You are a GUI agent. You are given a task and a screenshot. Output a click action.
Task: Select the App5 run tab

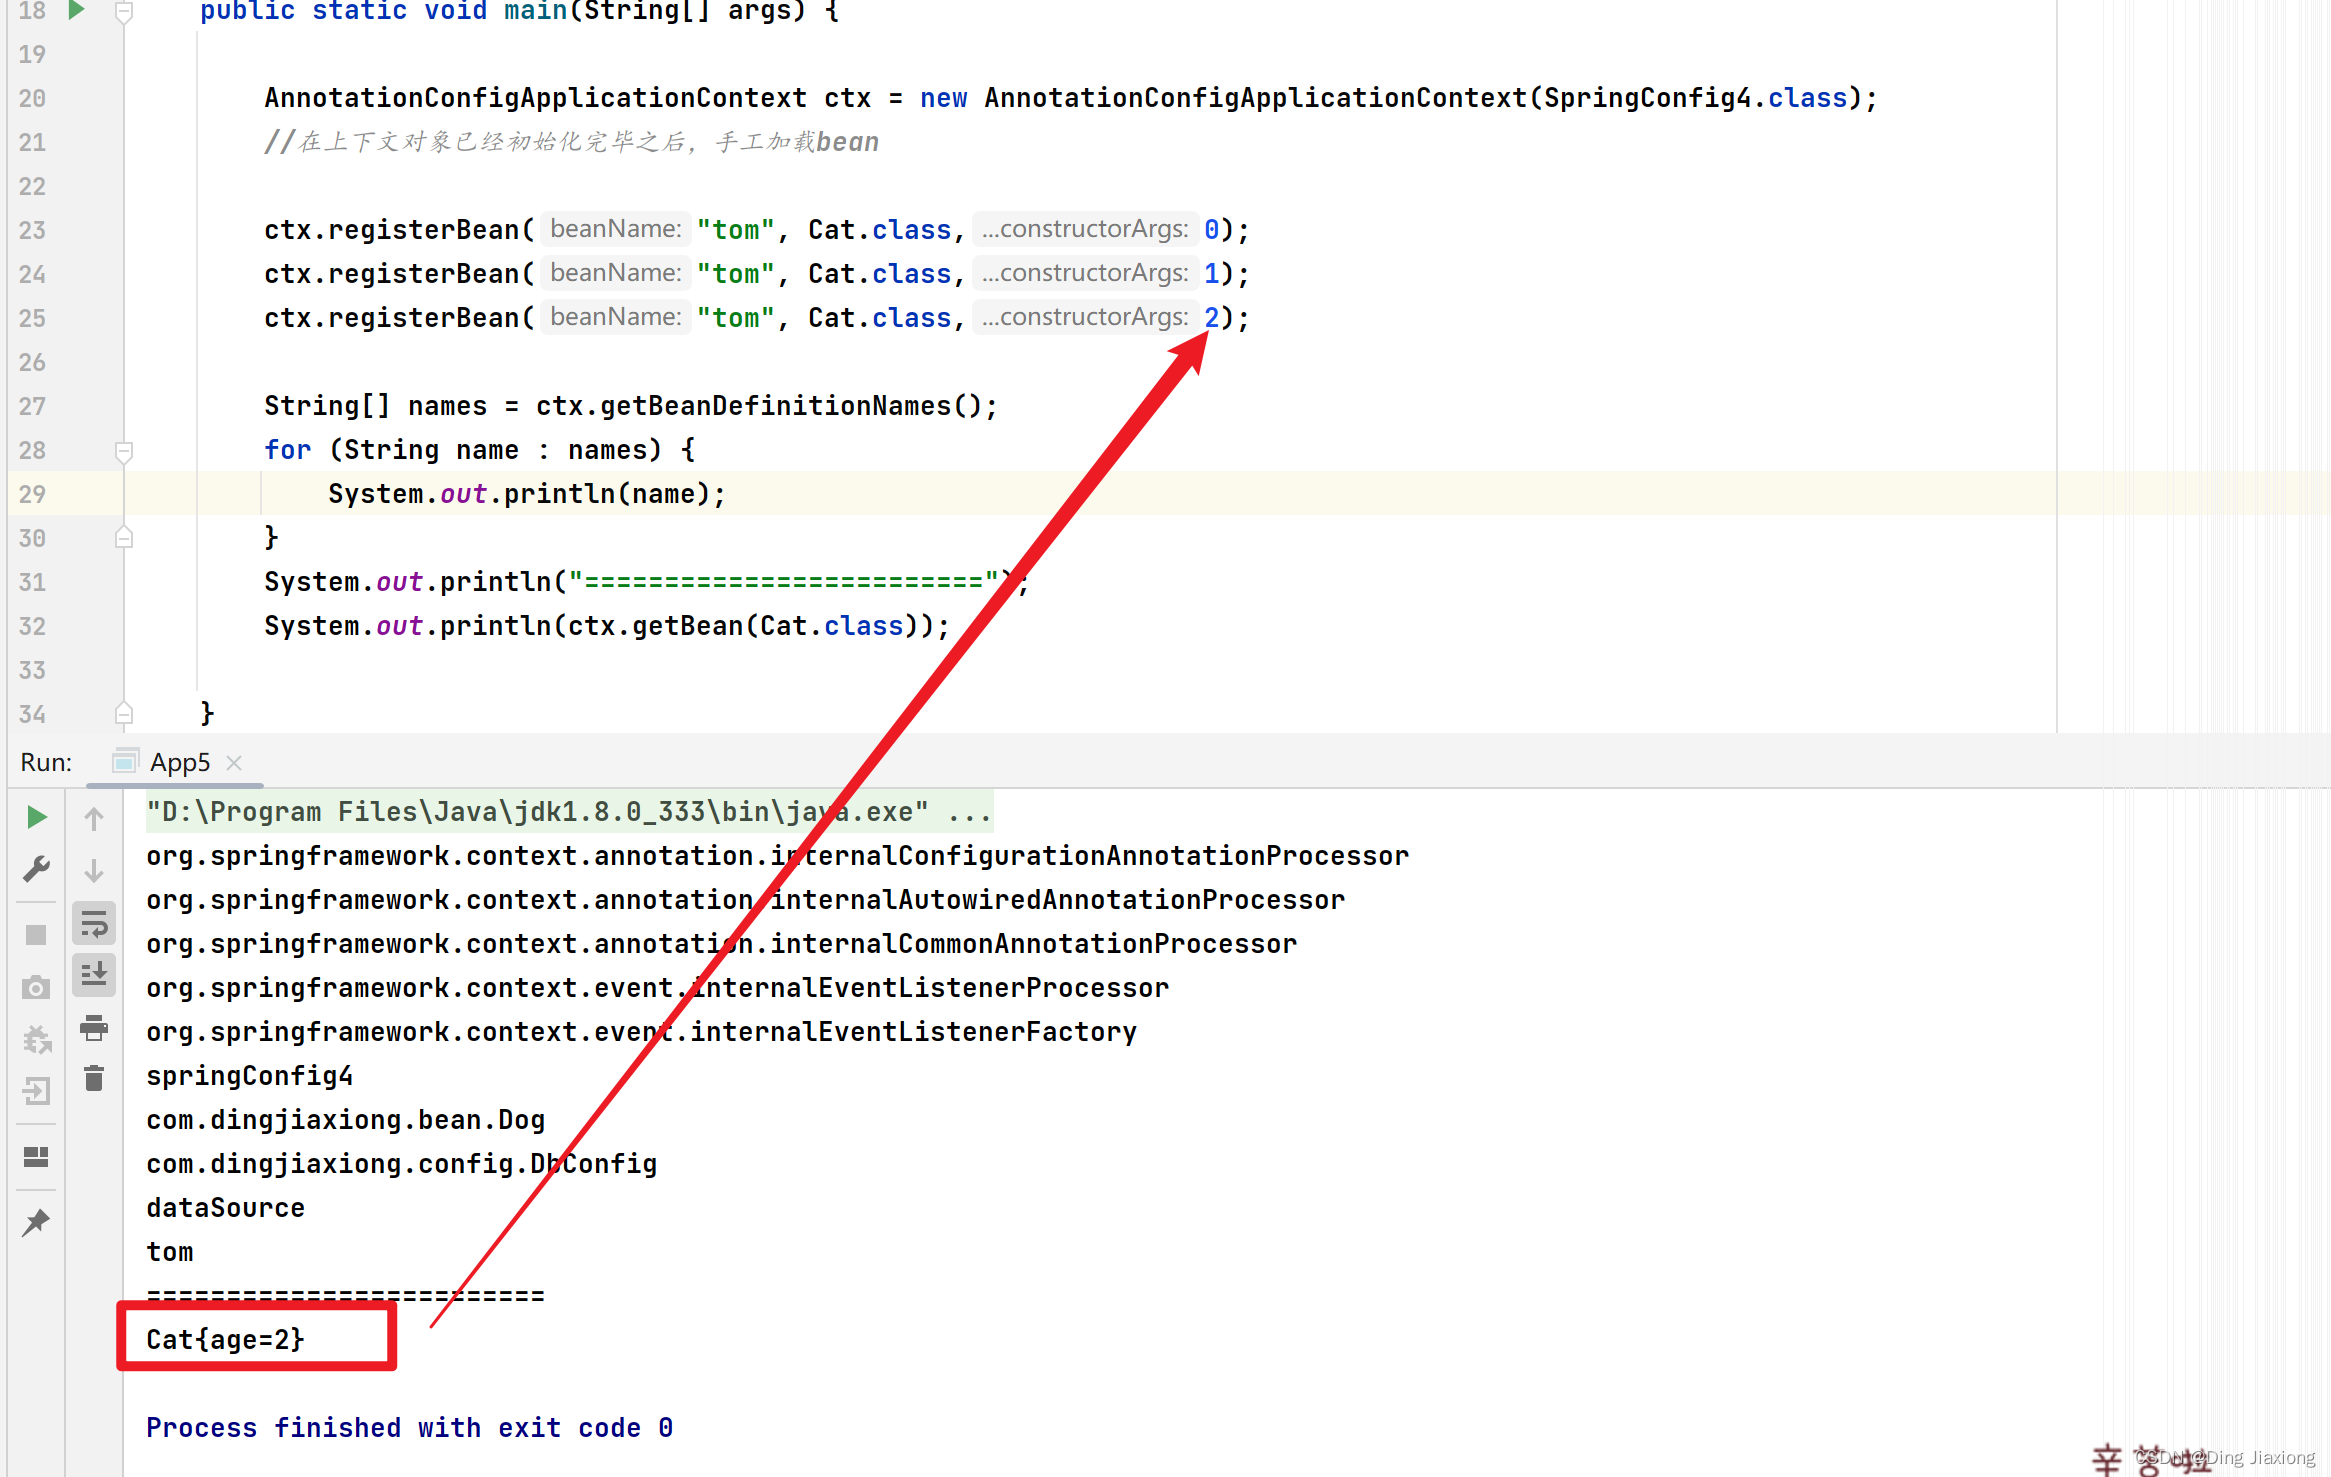pyautogui.click(x=180, y=762)
